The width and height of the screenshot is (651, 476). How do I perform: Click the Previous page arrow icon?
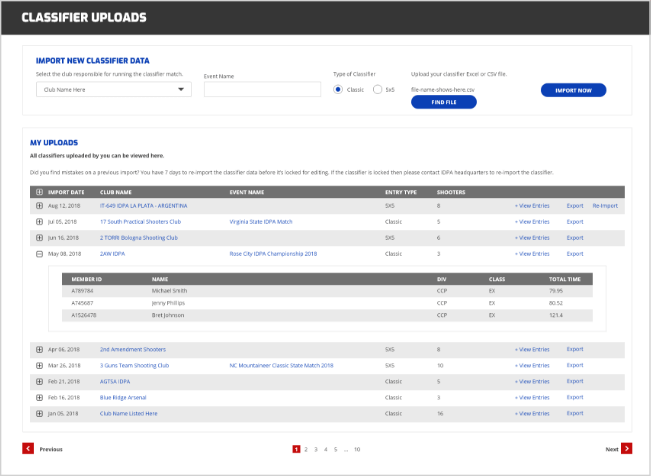tap(28, 449)
